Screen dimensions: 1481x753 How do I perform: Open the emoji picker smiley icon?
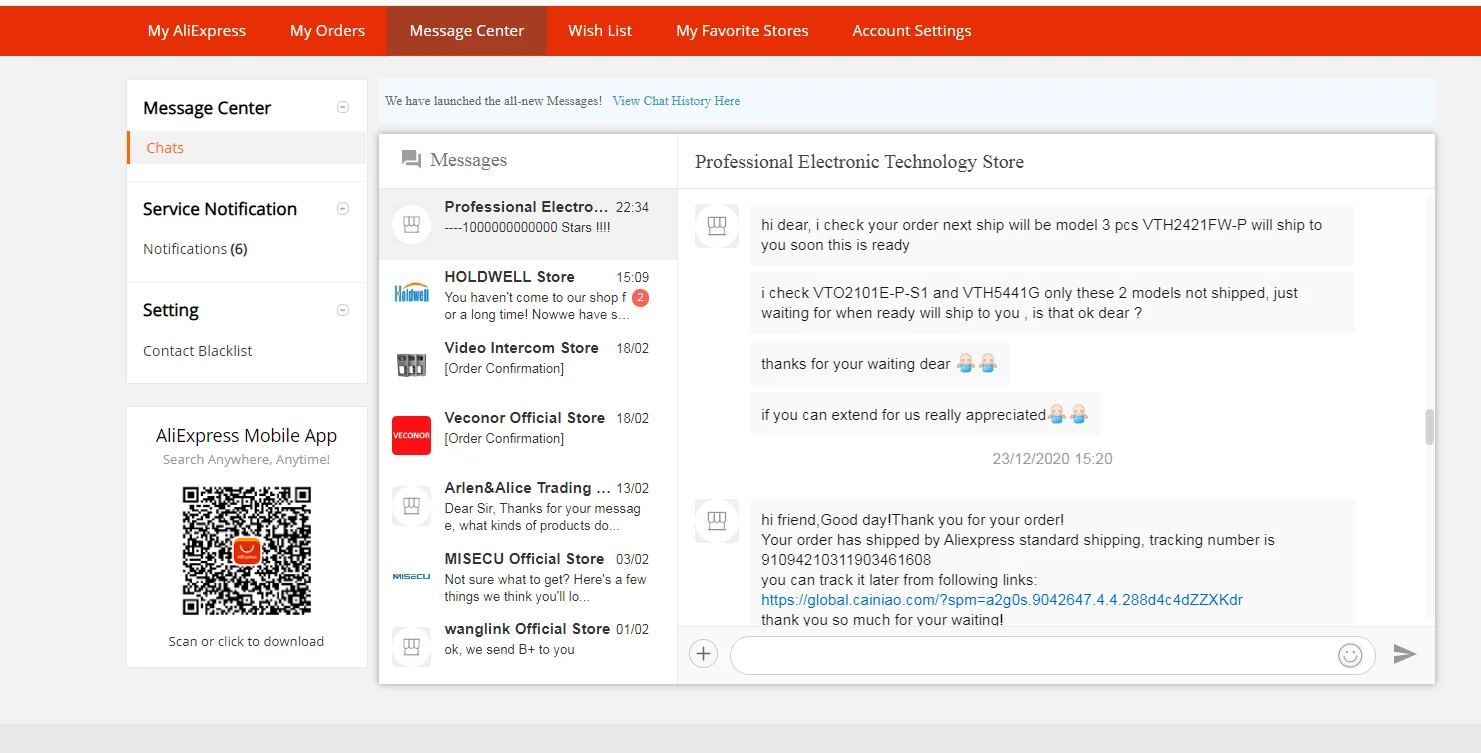tap(1350, 655)
